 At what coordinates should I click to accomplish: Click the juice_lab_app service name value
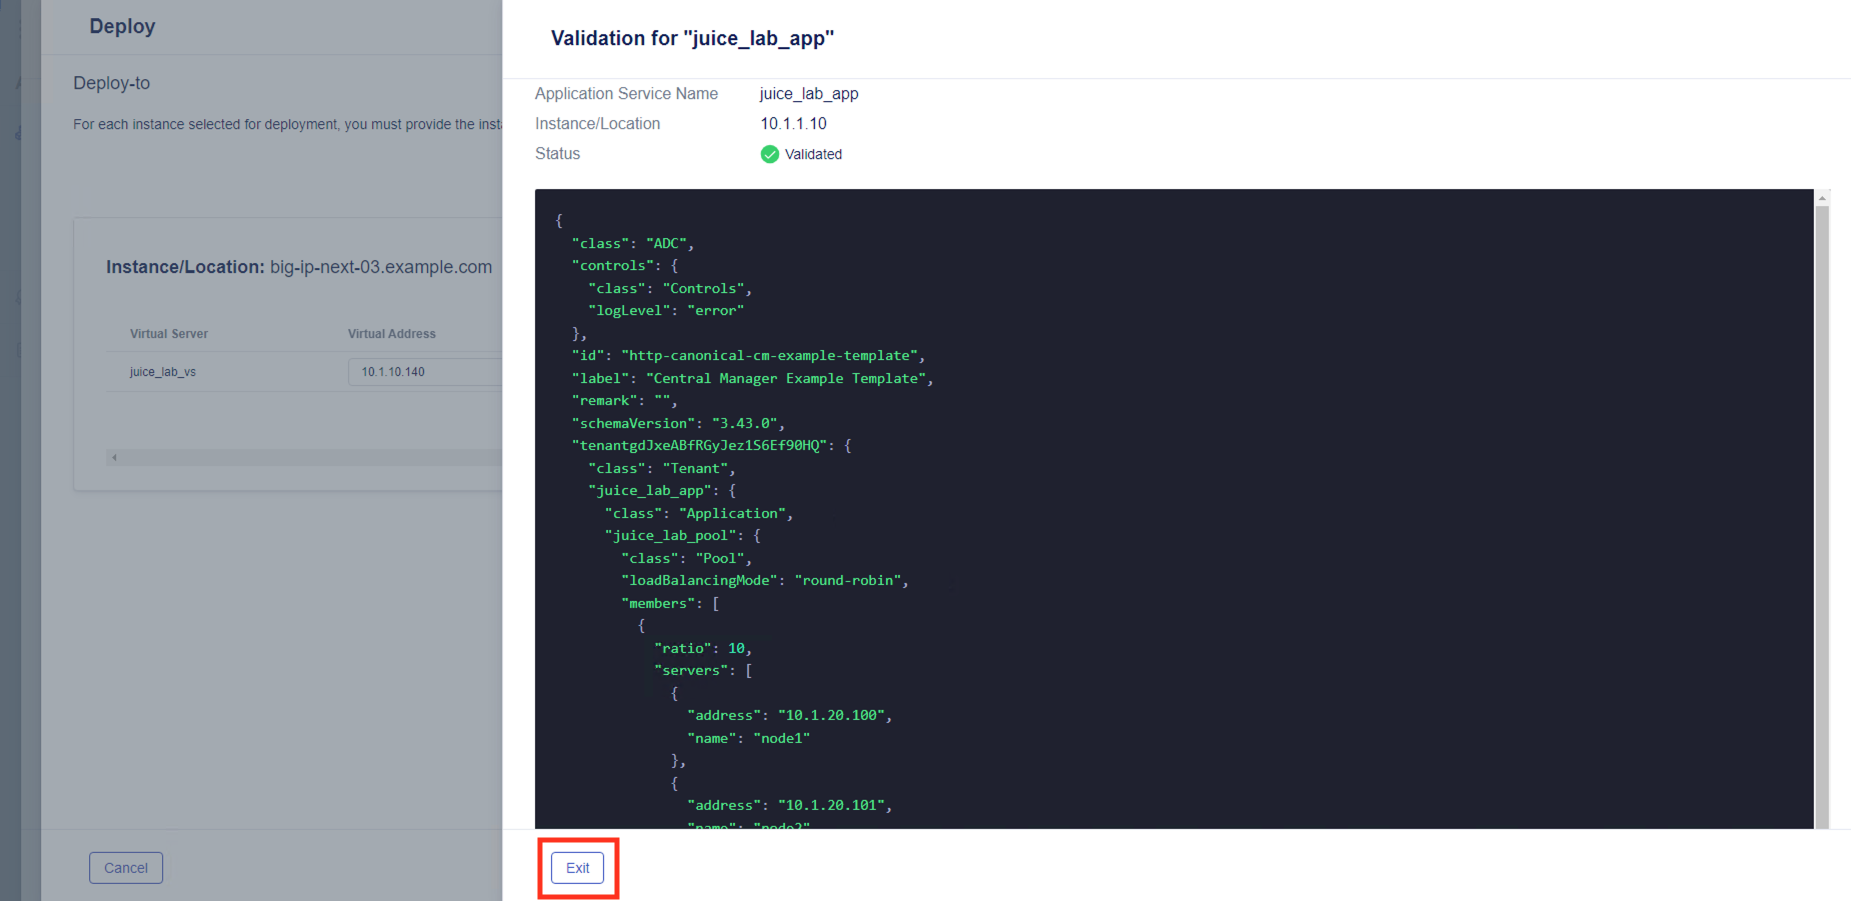[x=809, y=94]
